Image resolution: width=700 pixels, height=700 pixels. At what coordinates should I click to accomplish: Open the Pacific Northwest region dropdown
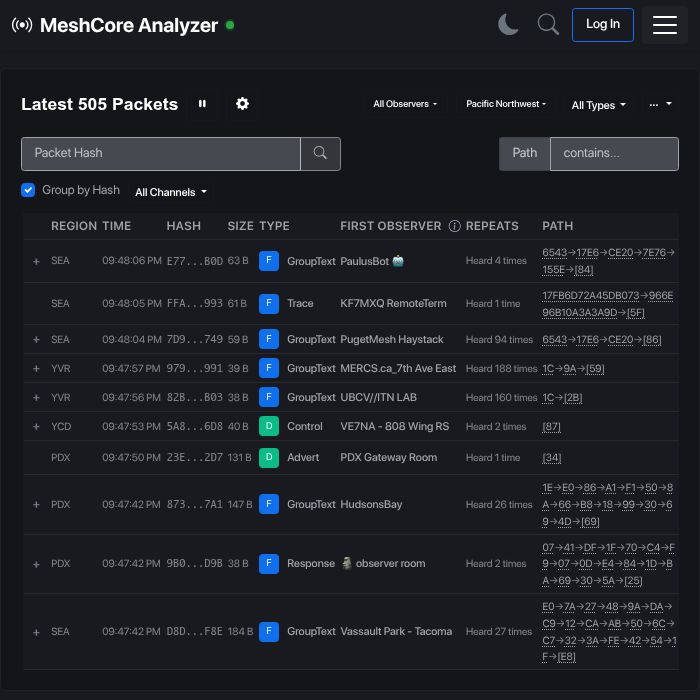pos(508,104)
